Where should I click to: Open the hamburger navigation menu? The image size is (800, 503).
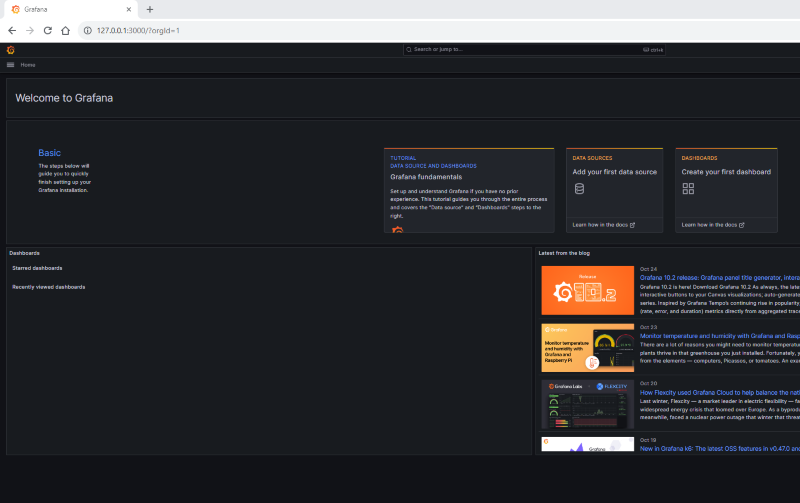click(10, 65)
